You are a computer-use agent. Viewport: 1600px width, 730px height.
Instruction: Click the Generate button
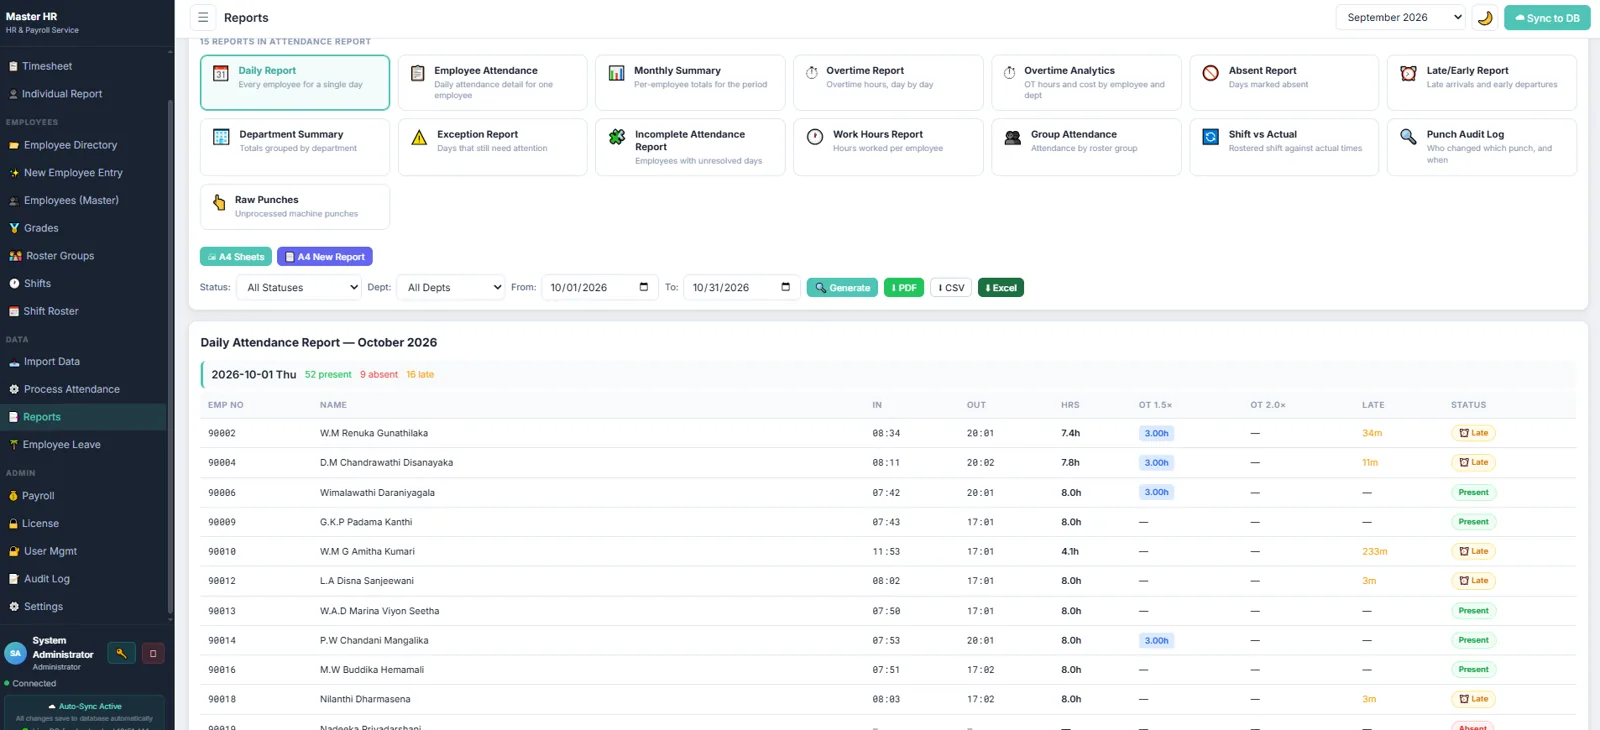click(x=842, y=287)
